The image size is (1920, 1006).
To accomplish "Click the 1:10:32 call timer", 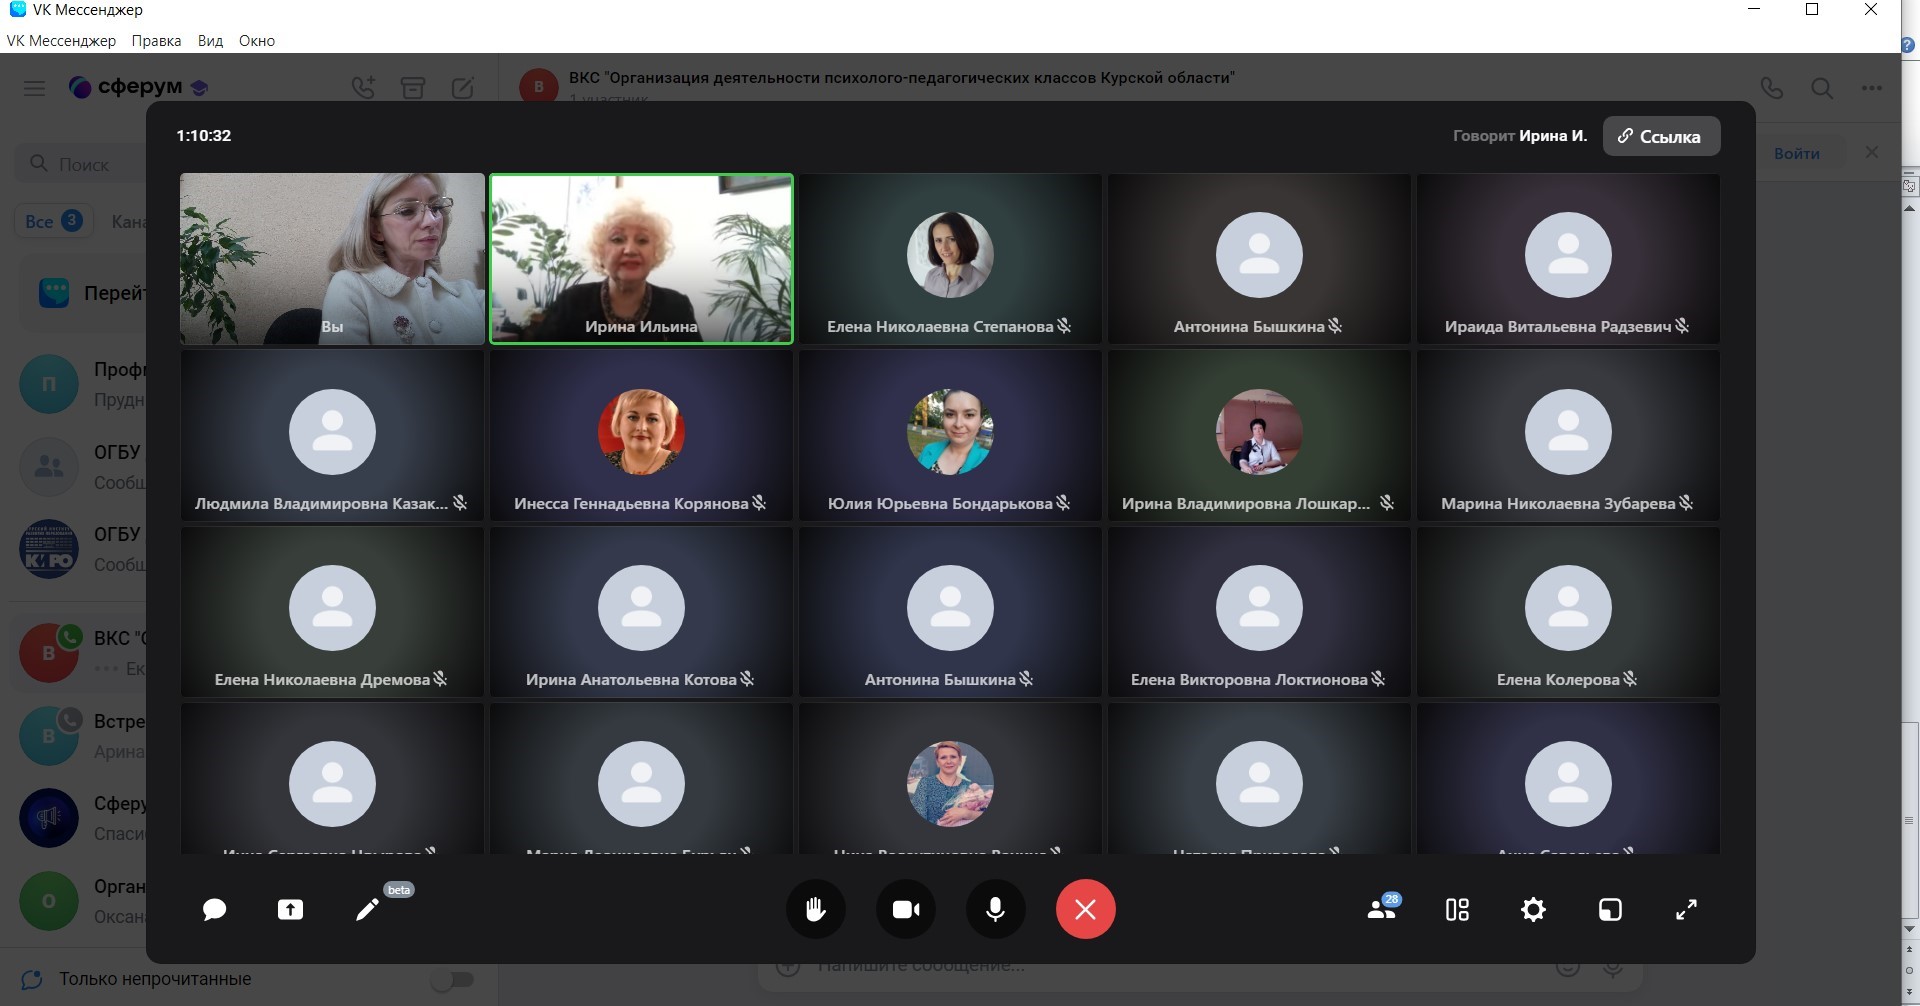I will (204, 136).
